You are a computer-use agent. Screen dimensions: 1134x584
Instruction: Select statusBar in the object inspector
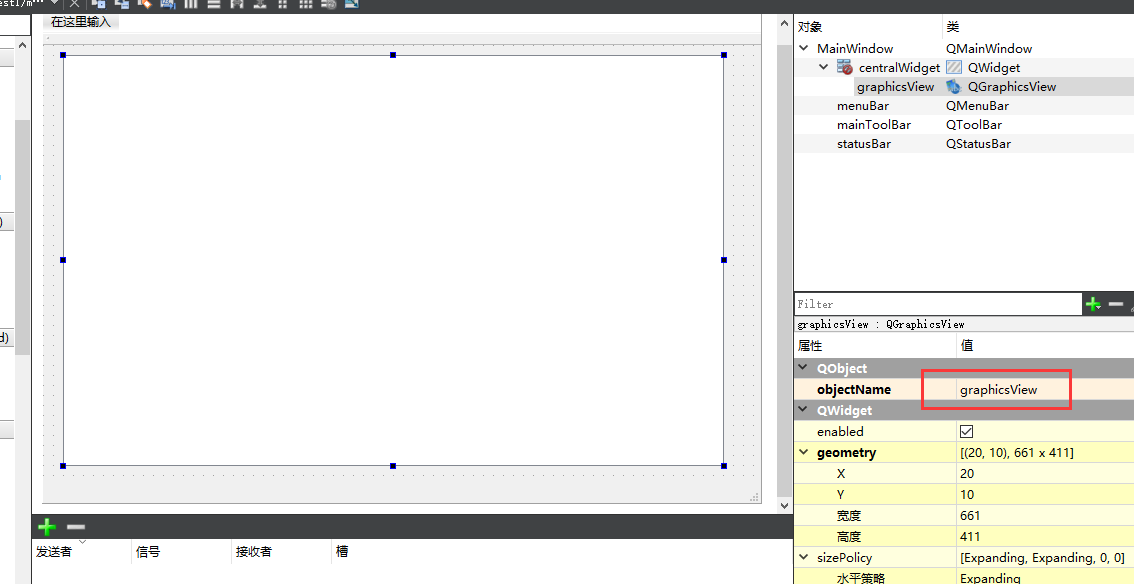point(862,143)
